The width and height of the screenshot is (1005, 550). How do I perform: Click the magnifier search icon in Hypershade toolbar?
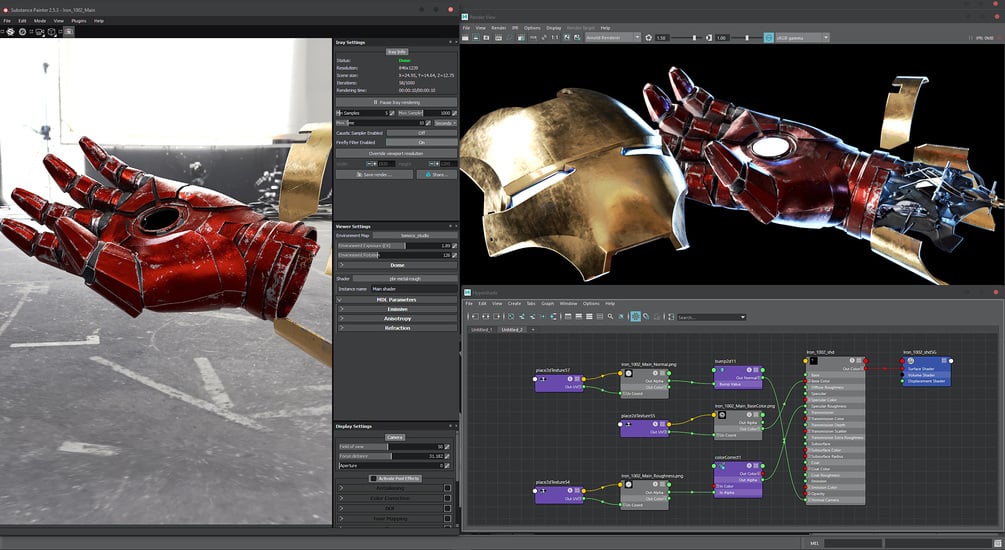[610, 317]
